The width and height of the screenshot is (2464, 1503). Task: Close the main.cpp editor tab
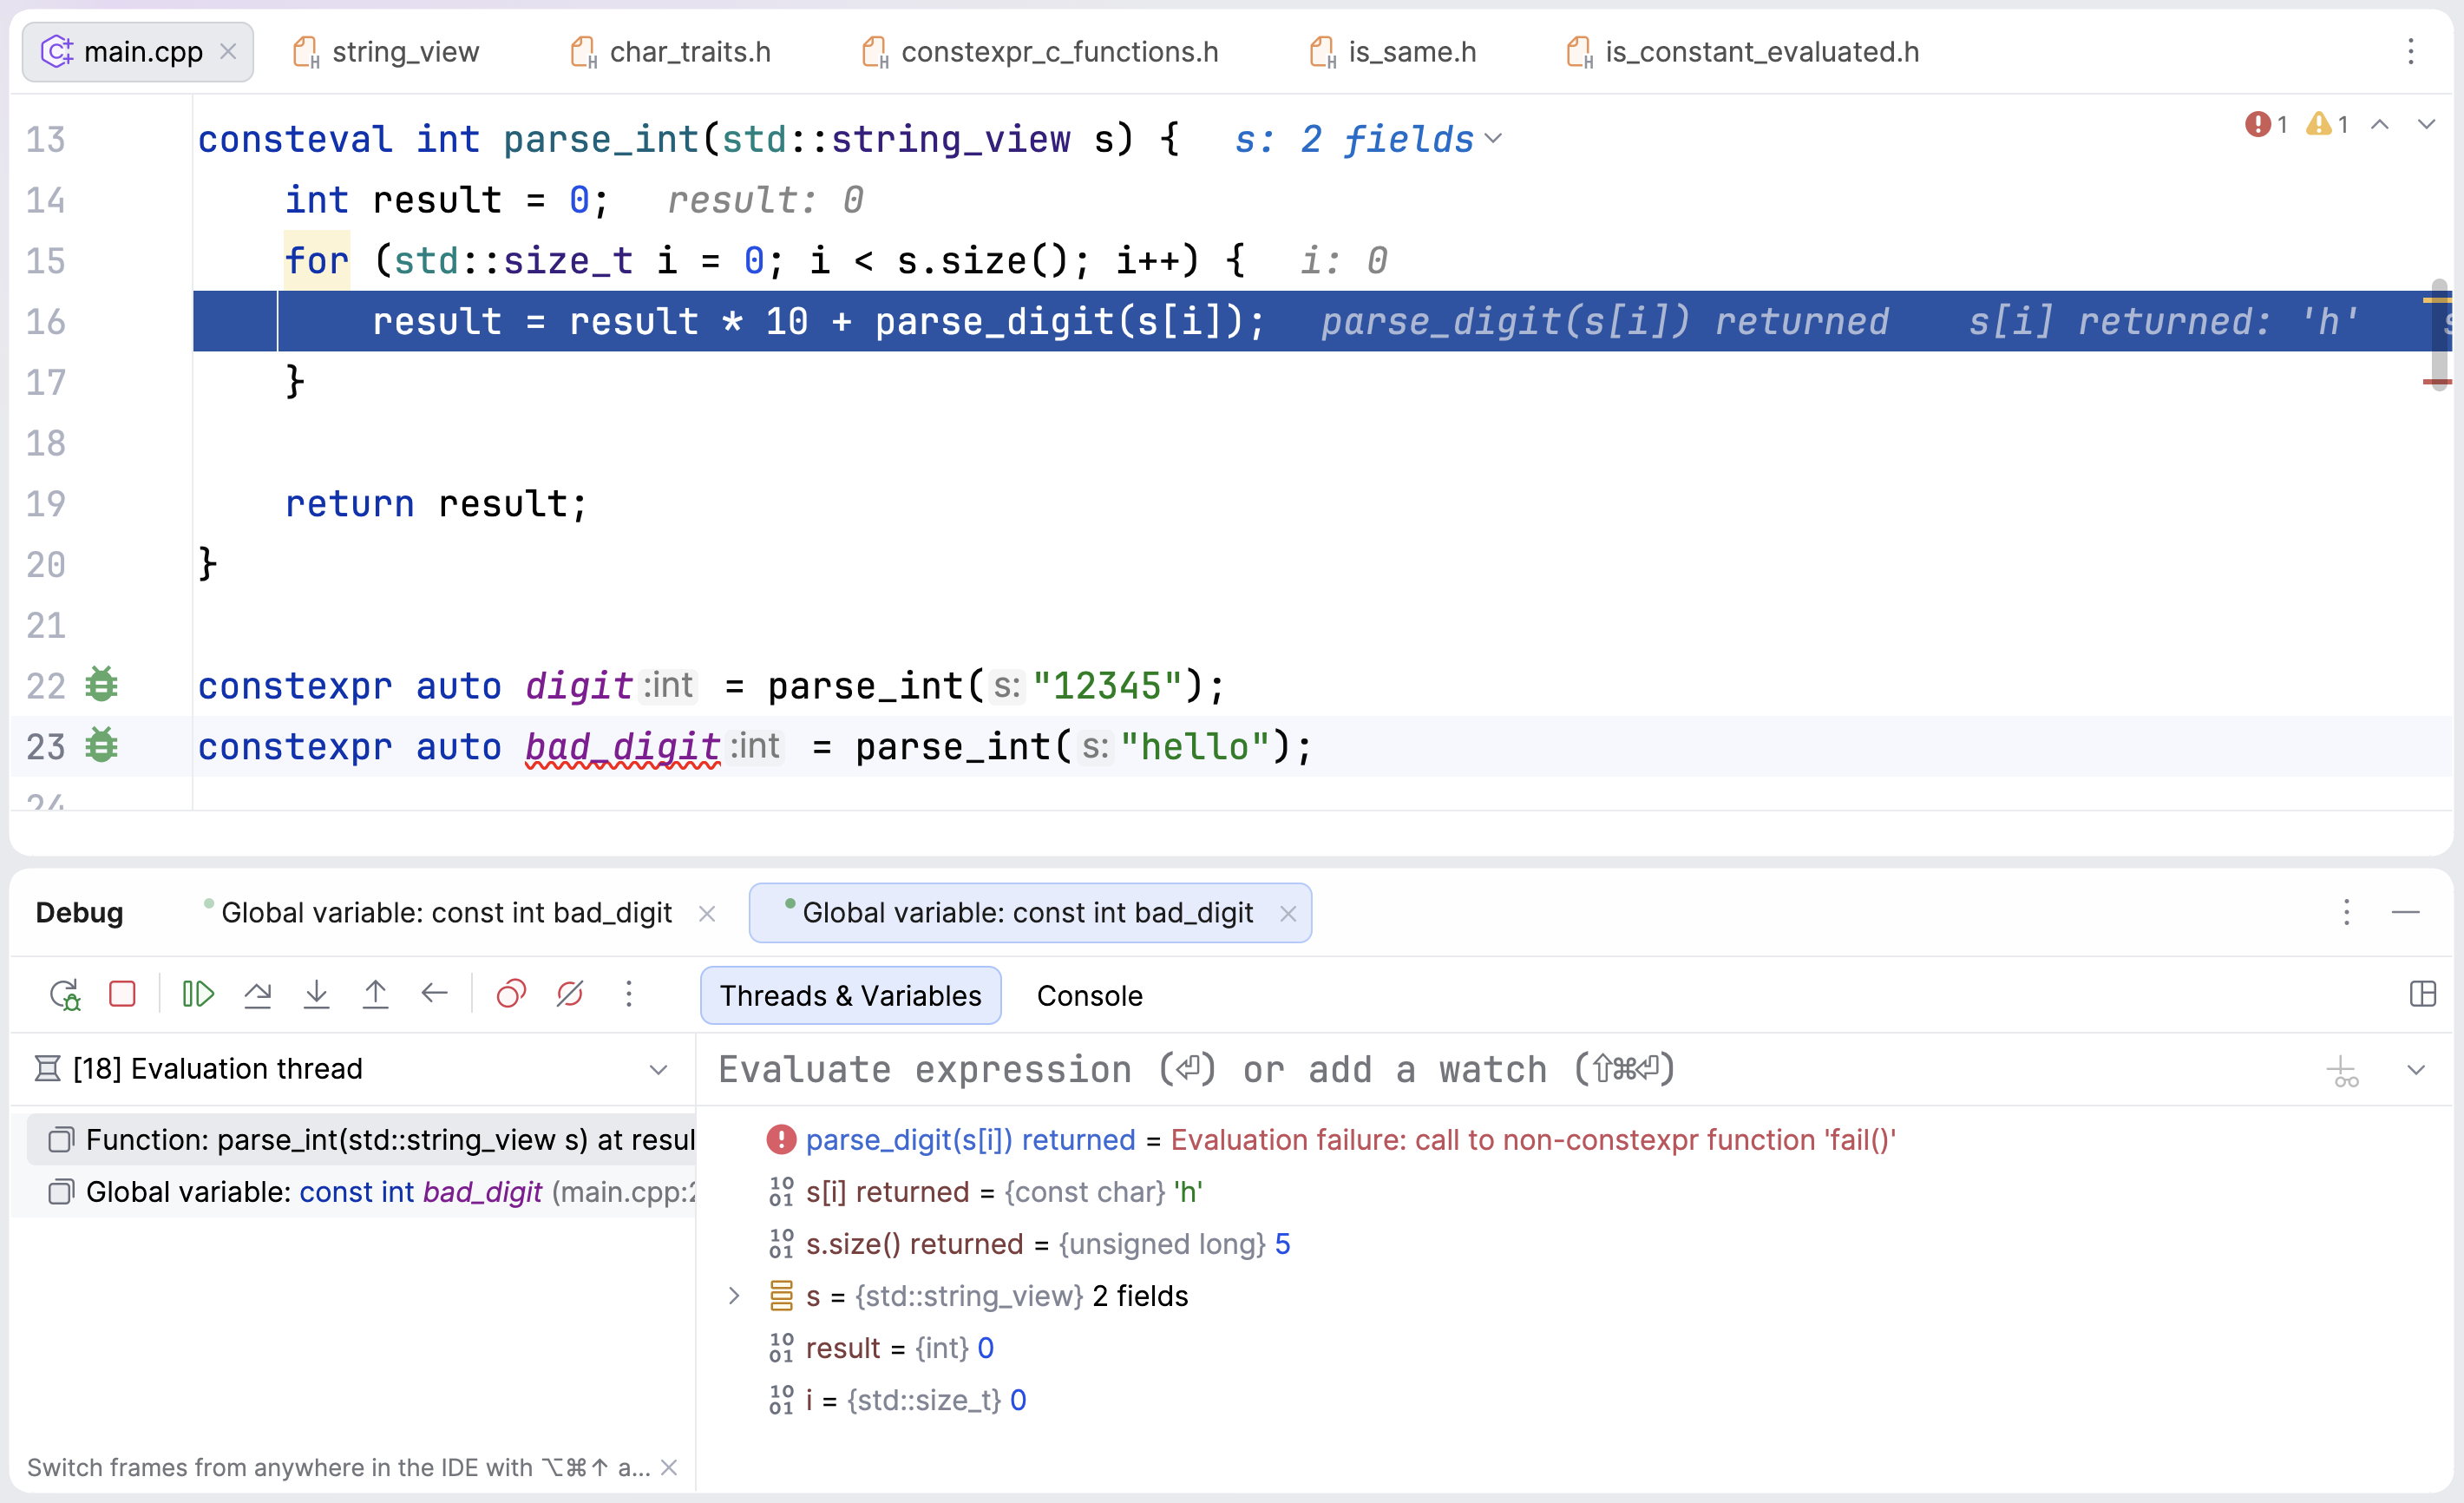tap(229, 51)
